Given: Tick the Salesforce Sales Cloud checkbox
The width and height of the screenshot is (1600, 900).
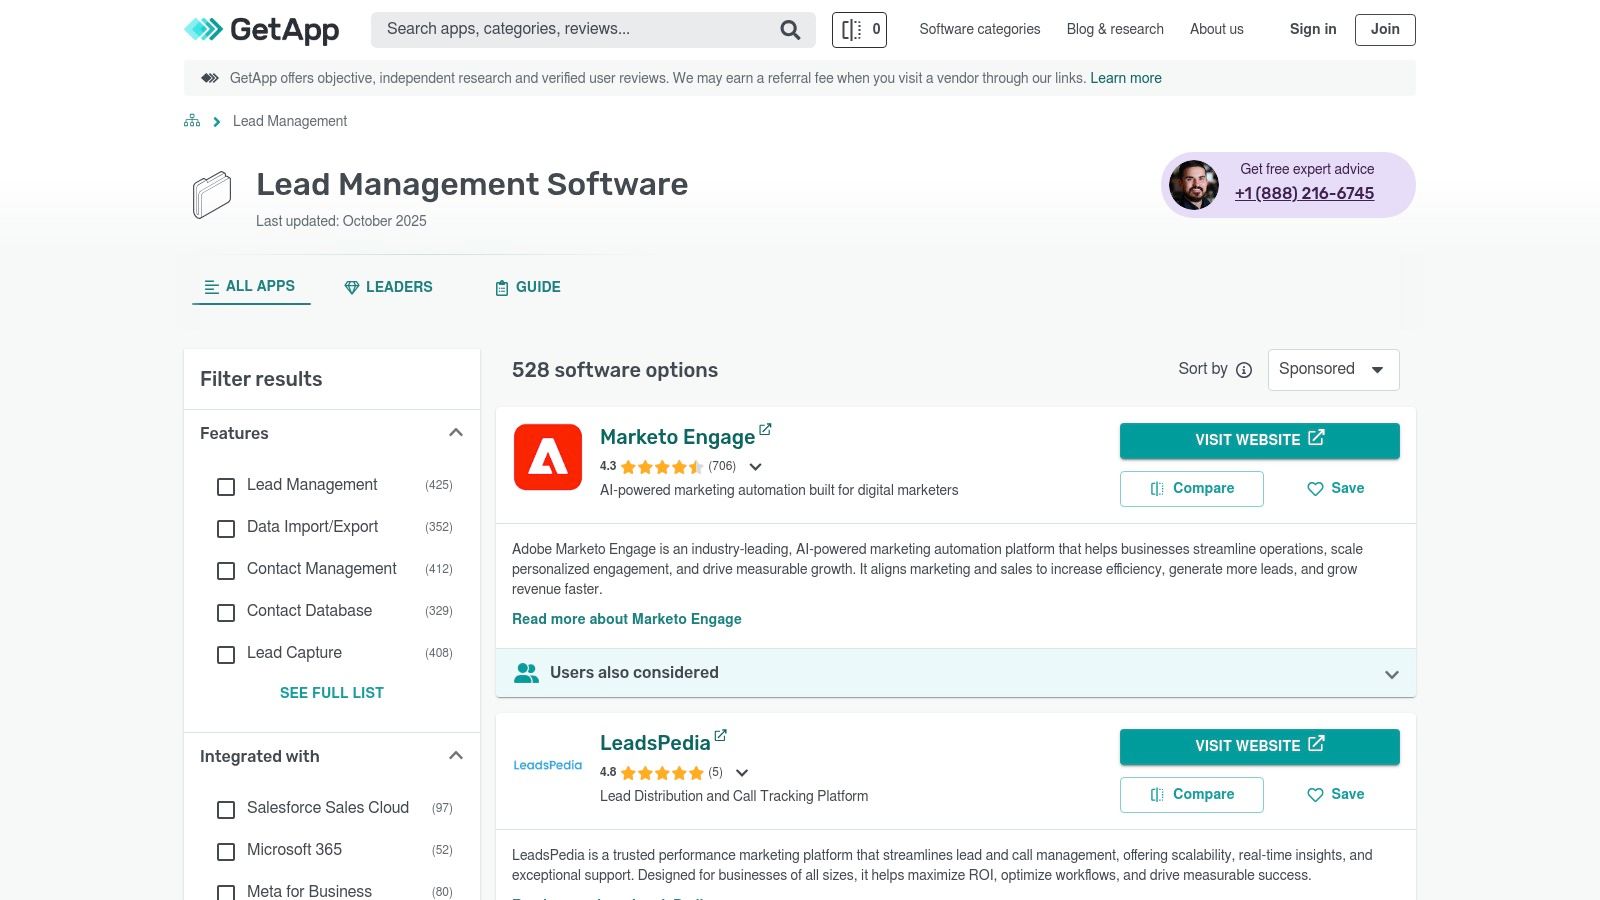Looking at the screenshot, I should (226, 809).
